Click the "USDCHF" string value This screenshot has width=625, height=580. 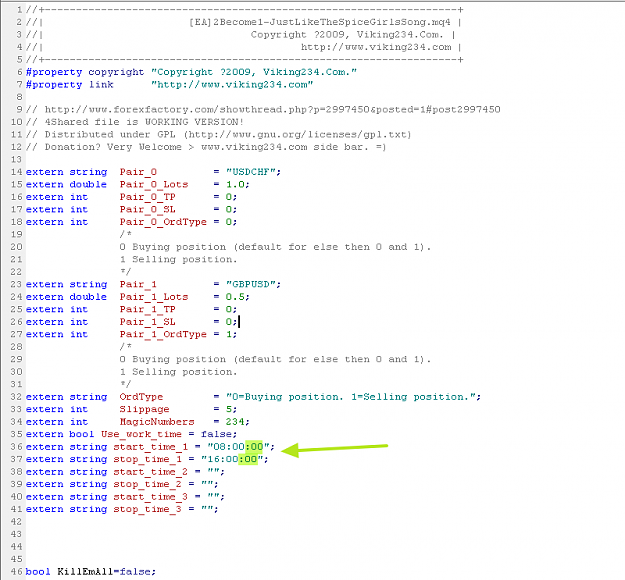[x=251, y=172]
